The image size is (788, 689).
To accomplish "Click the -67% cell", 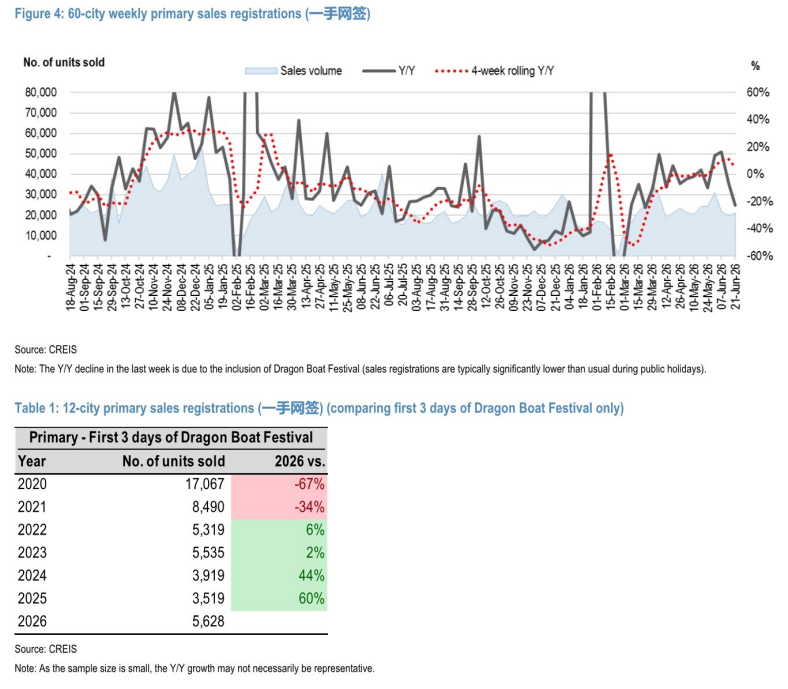I will [309, 484].
